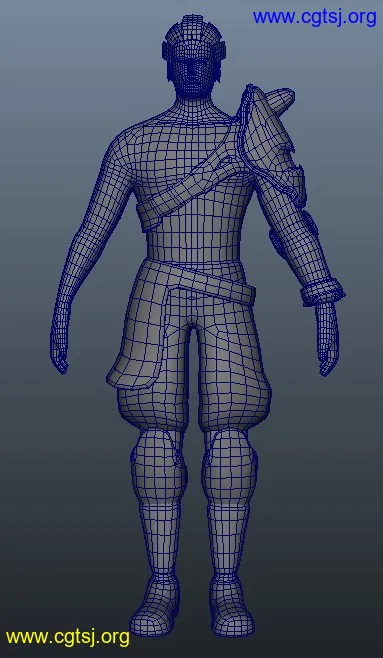Click the blue www.cgtsj.org watermark
383x658 pixels.
315,18
